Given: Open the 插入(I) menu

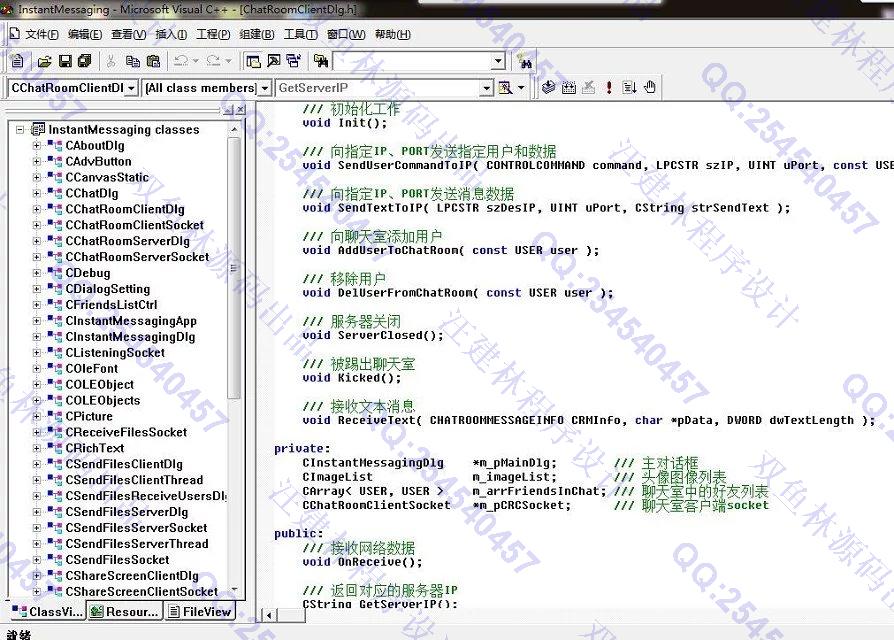Looking at the screenshot, I should point(171,35).
